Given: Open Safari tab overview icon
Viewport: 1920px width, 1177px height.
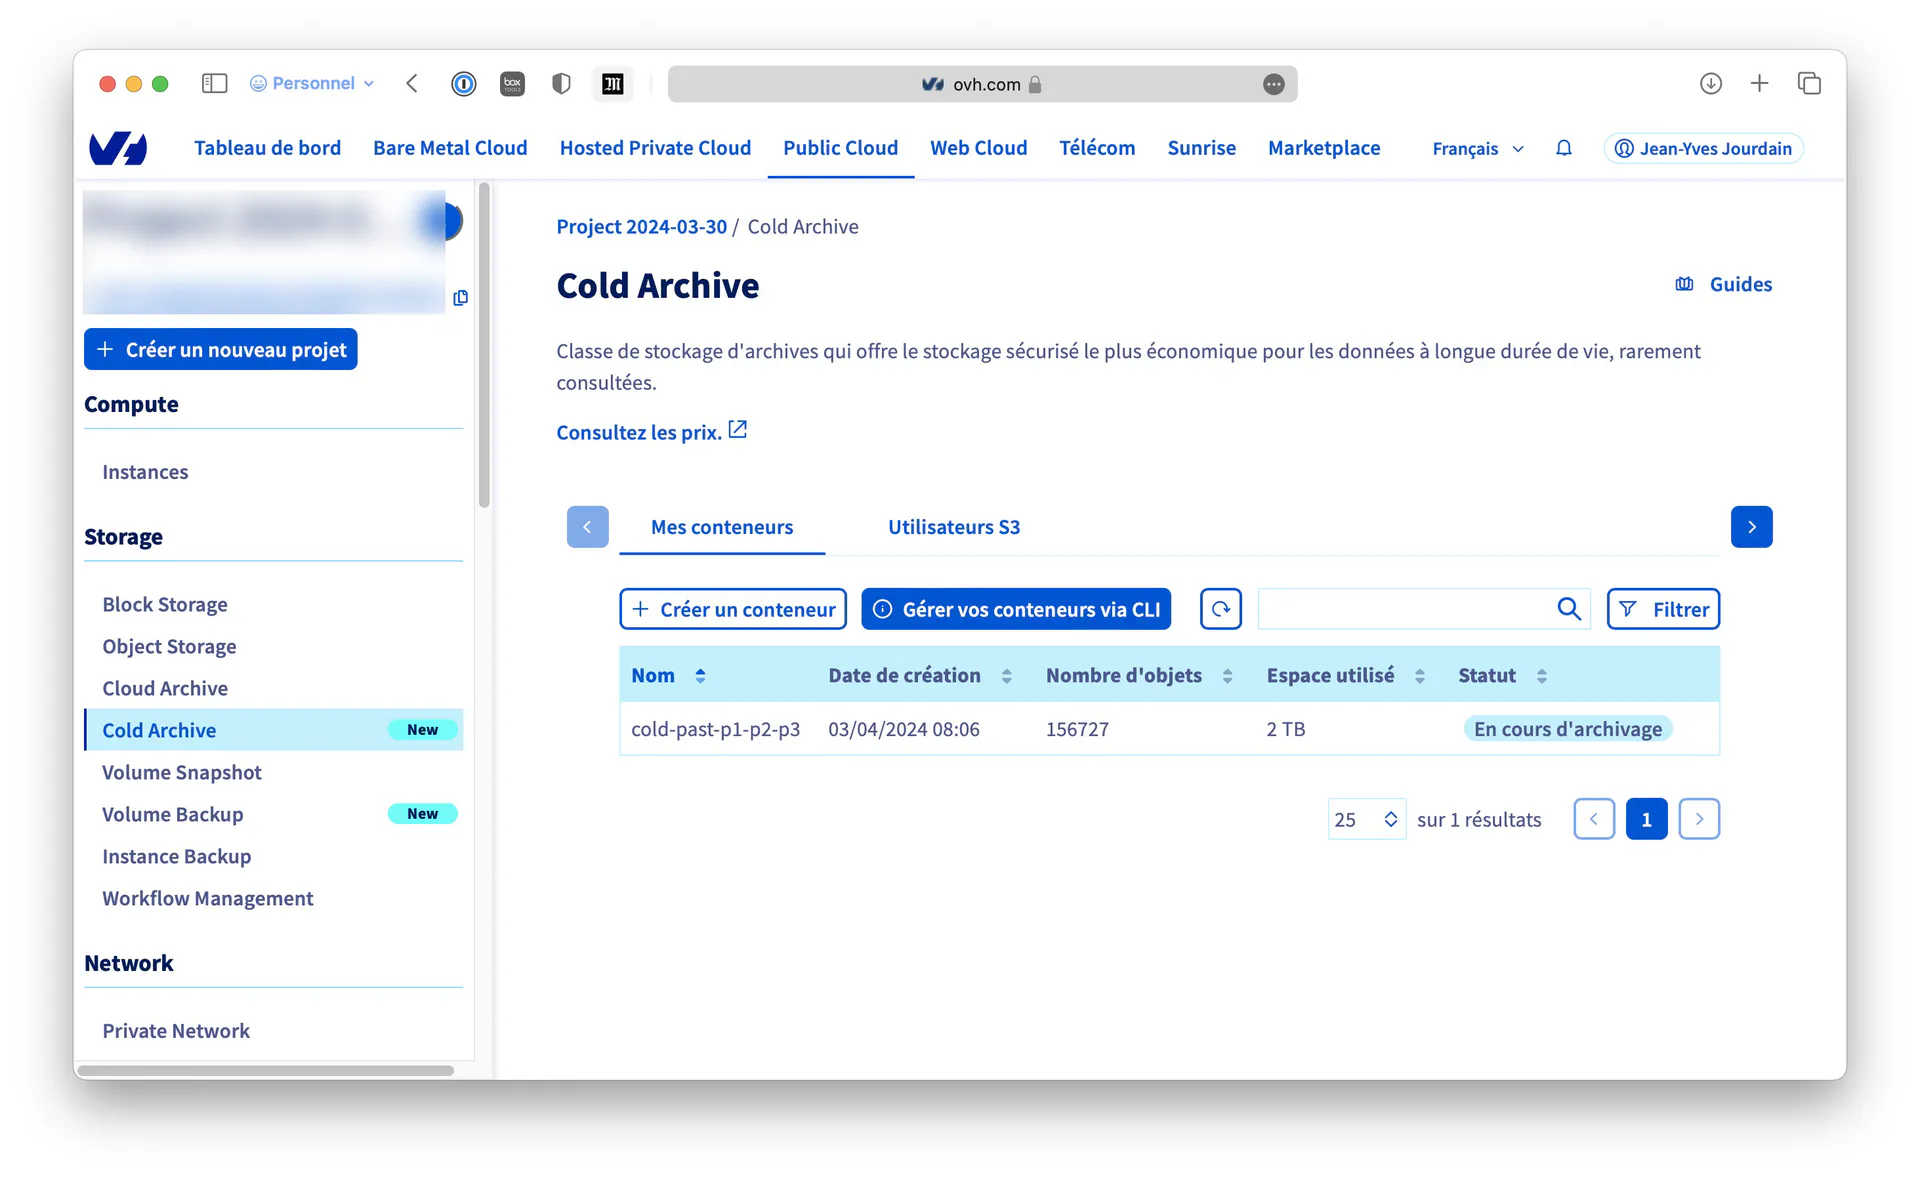Looking at the screenshot, I should 1808,83.
